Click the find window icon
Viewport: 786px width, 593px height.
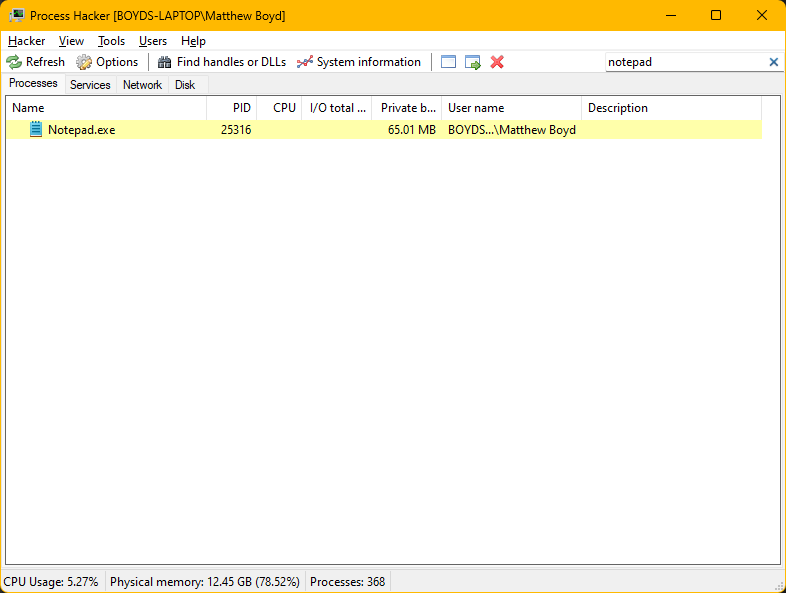[448, 62]
